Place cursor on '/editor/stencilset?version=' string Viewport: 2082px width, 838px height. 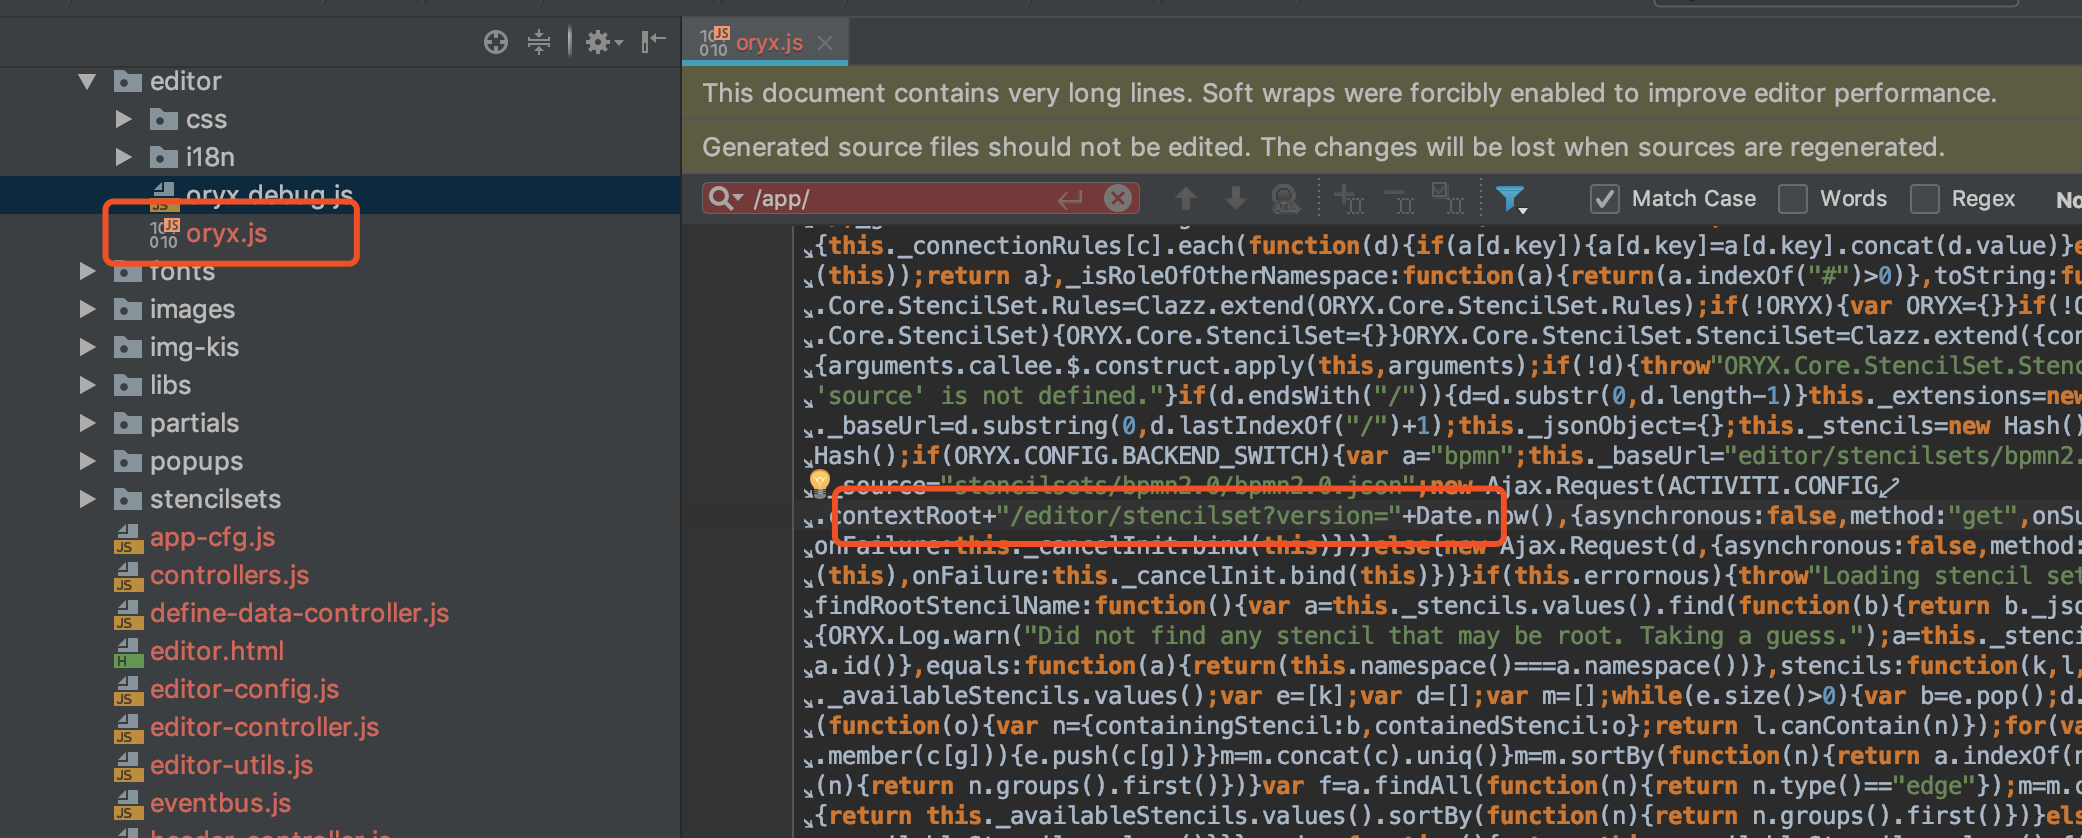click(1199, 516)
